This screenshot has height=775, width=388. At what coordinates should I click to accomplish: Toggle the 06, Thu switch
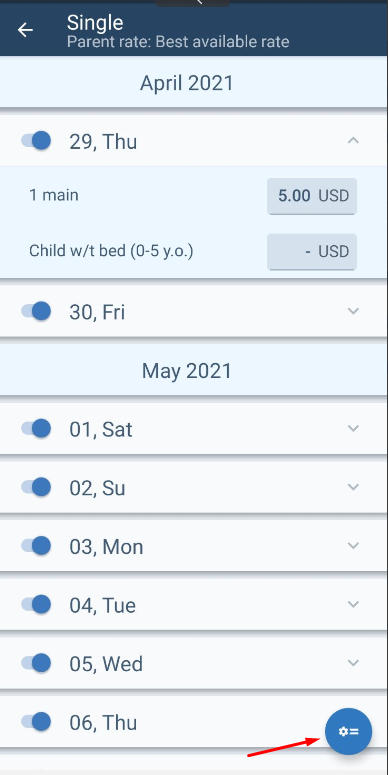tap(36, 722)
